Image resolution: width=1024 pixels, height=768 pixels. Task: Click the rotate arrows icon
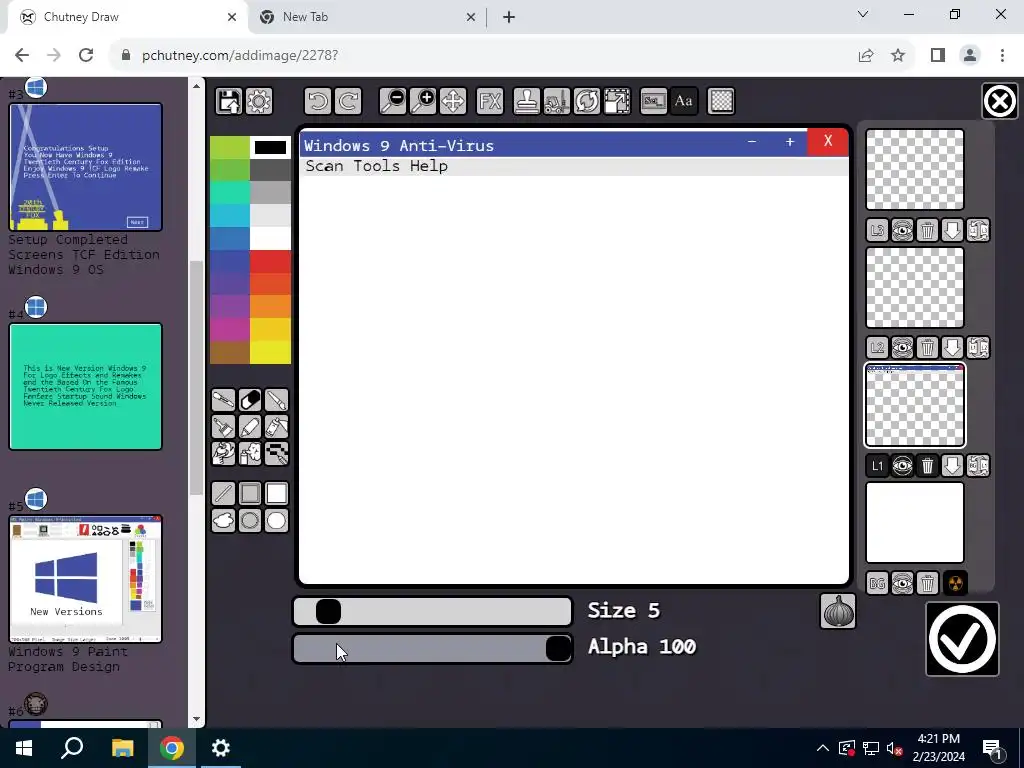[x=586, y=101]
